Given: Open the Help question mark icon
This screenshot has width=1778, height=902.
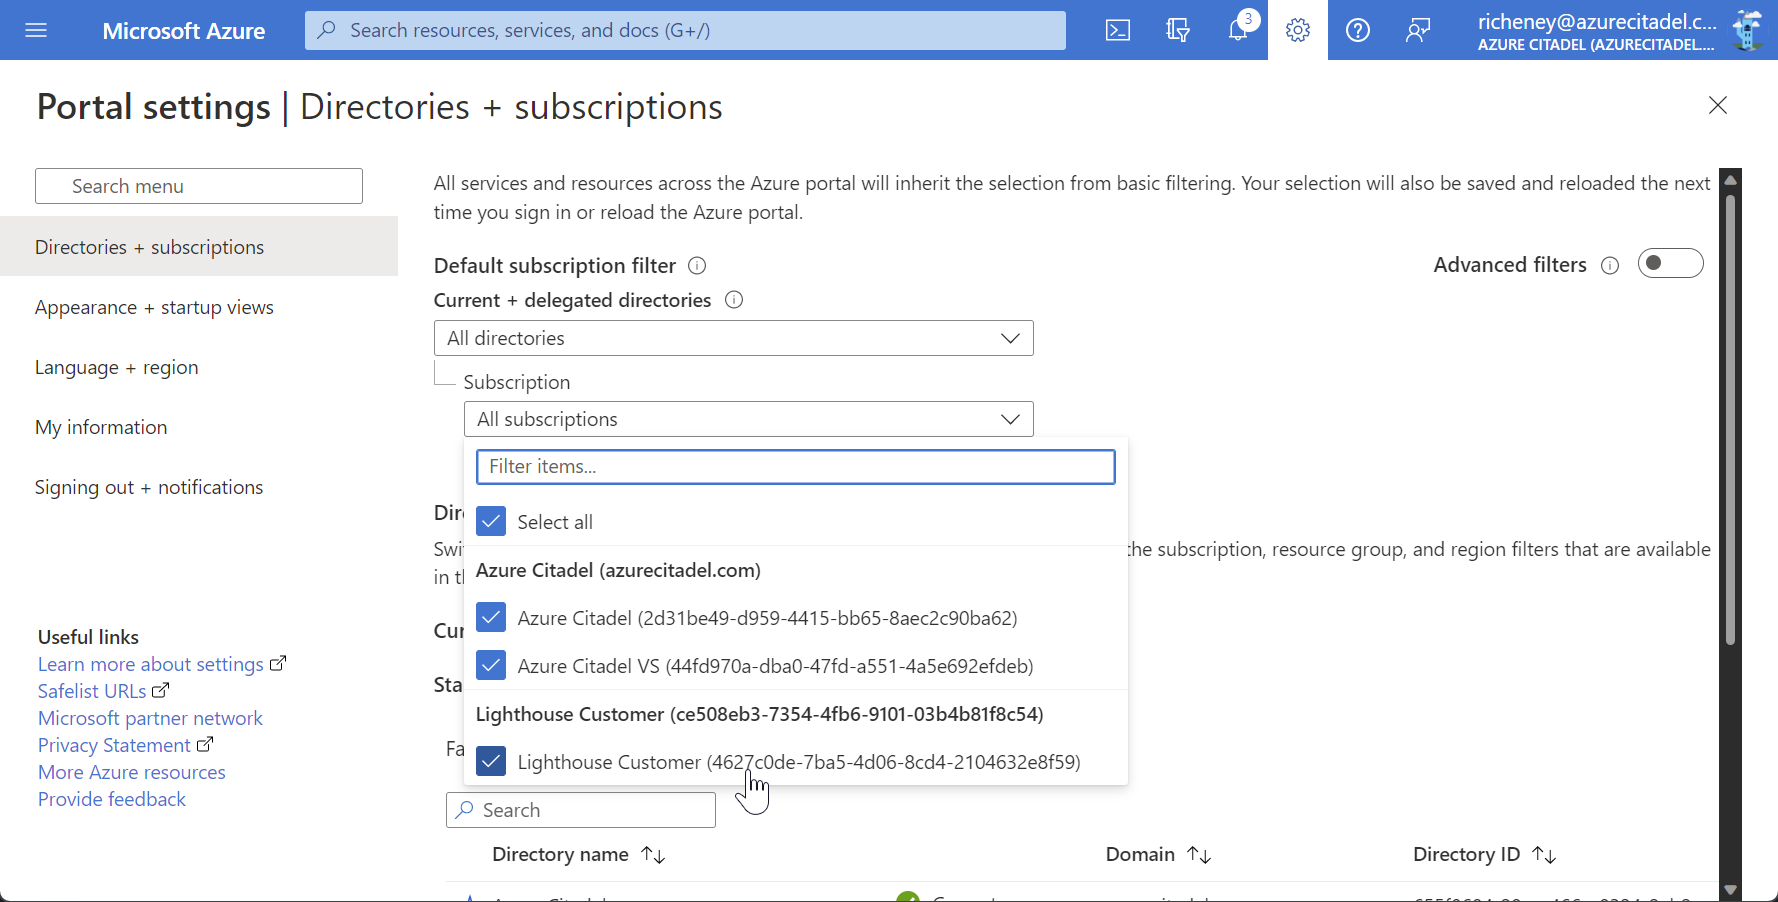Looking at the screenshot, I should [x=1357, y=30].
